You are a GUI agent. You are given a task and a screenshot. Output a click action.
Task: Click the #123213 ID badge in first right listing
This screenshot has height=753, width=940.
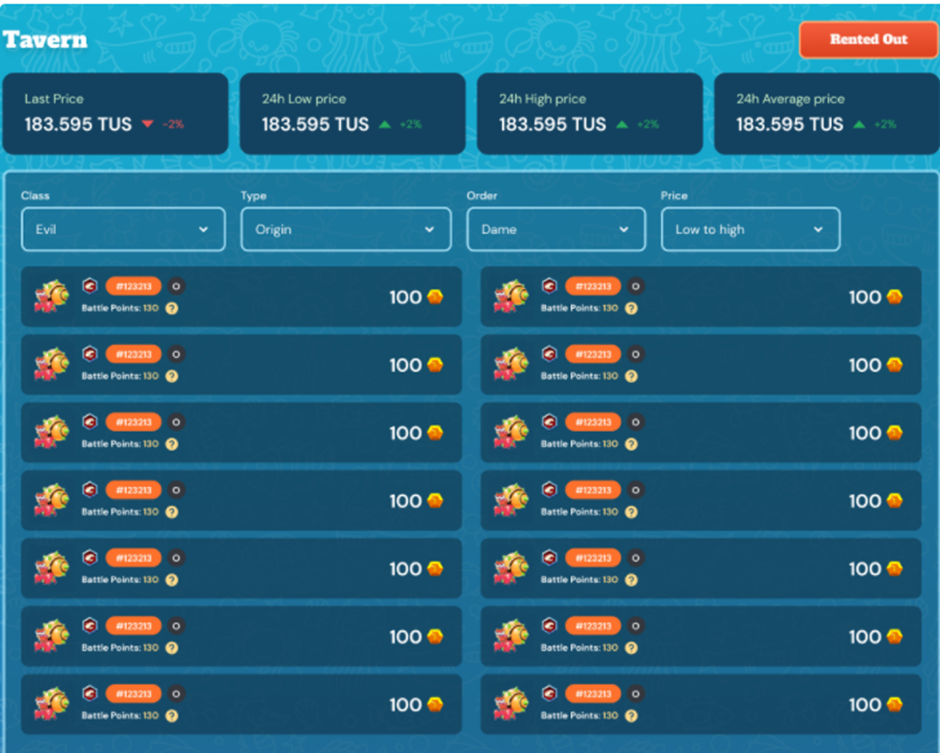pyautogui.click(x=593, y=286)
